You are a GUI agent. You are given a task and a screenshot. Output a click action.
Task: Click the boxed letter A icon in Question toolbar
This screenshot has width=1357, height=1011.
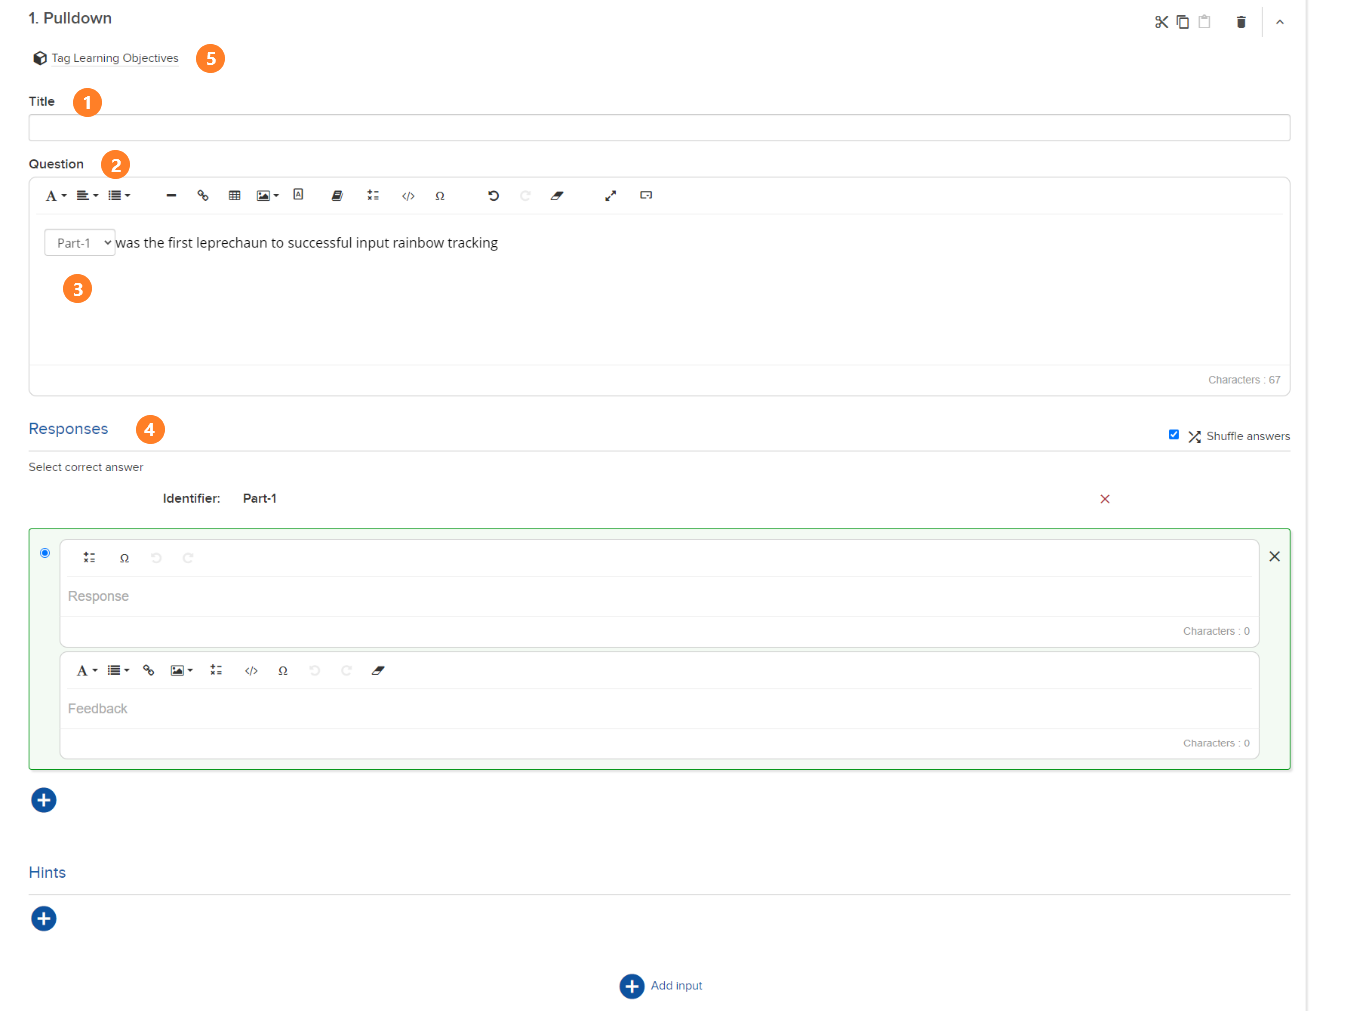298,195
